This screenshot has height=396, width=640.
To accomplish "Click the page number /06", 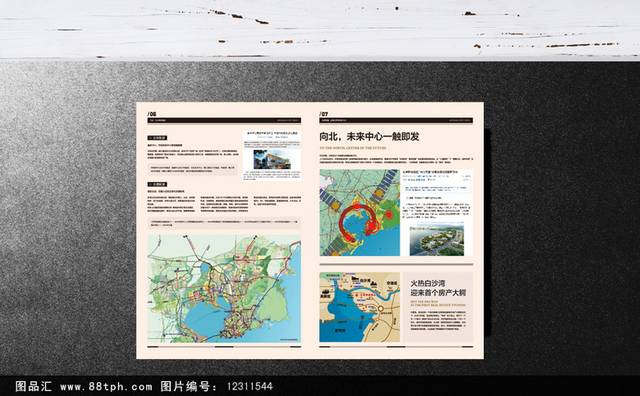I will [152, 114].
